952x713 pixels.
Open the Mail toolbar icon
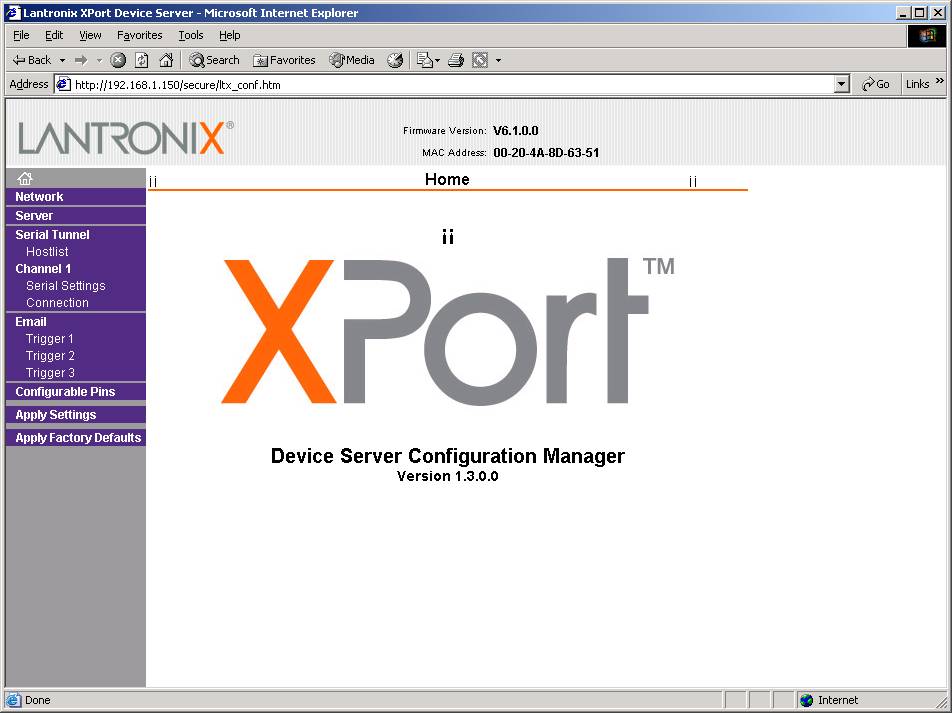(424, 60)
